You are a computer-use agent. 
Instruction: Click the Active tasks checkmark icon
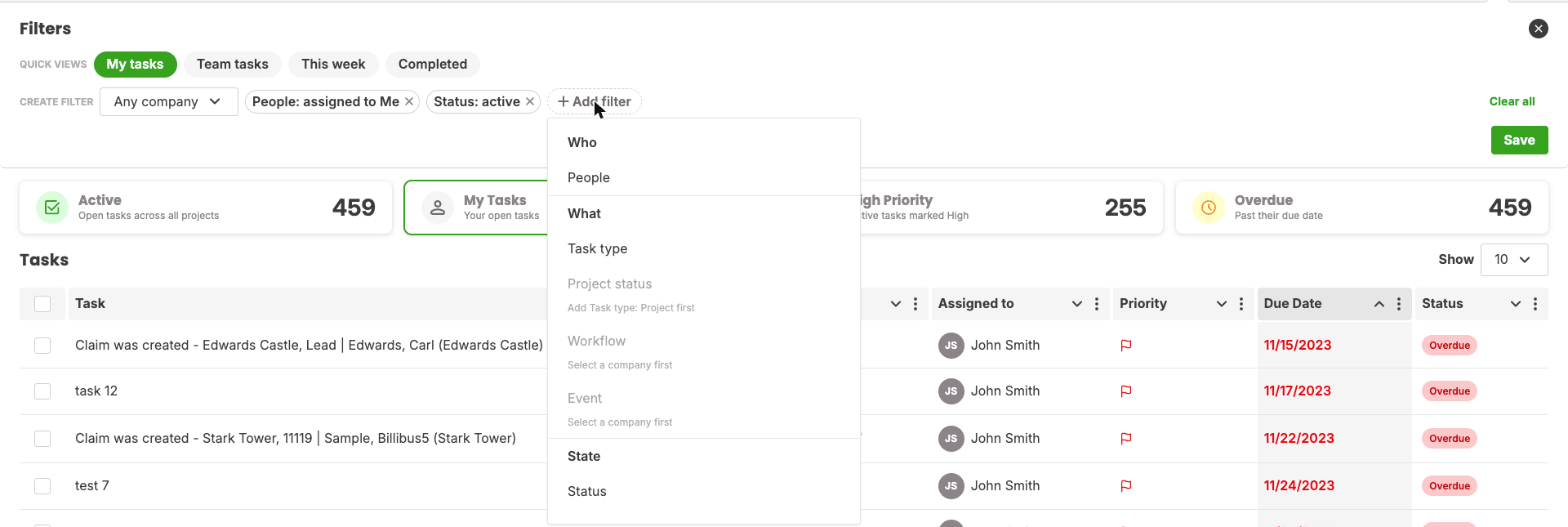pyautogui.click(x=52, y=207)
